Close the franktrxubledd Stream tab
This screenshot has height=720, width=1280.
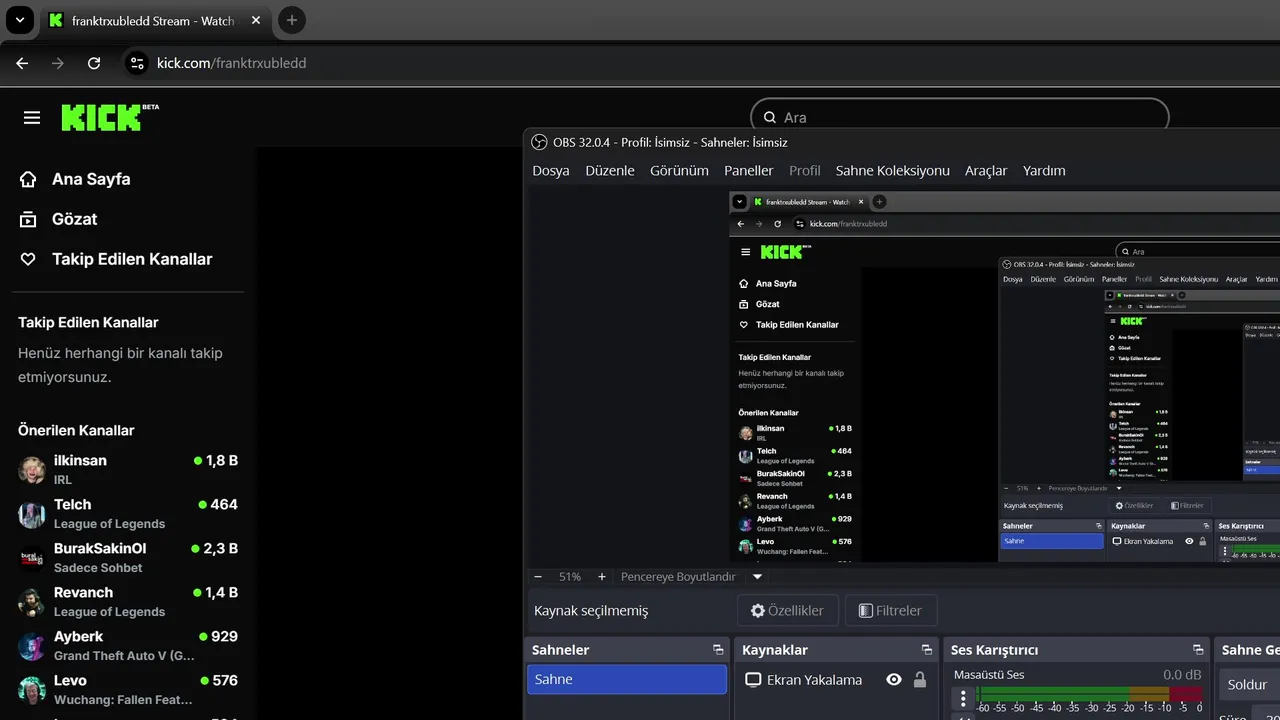coord(256,20)
